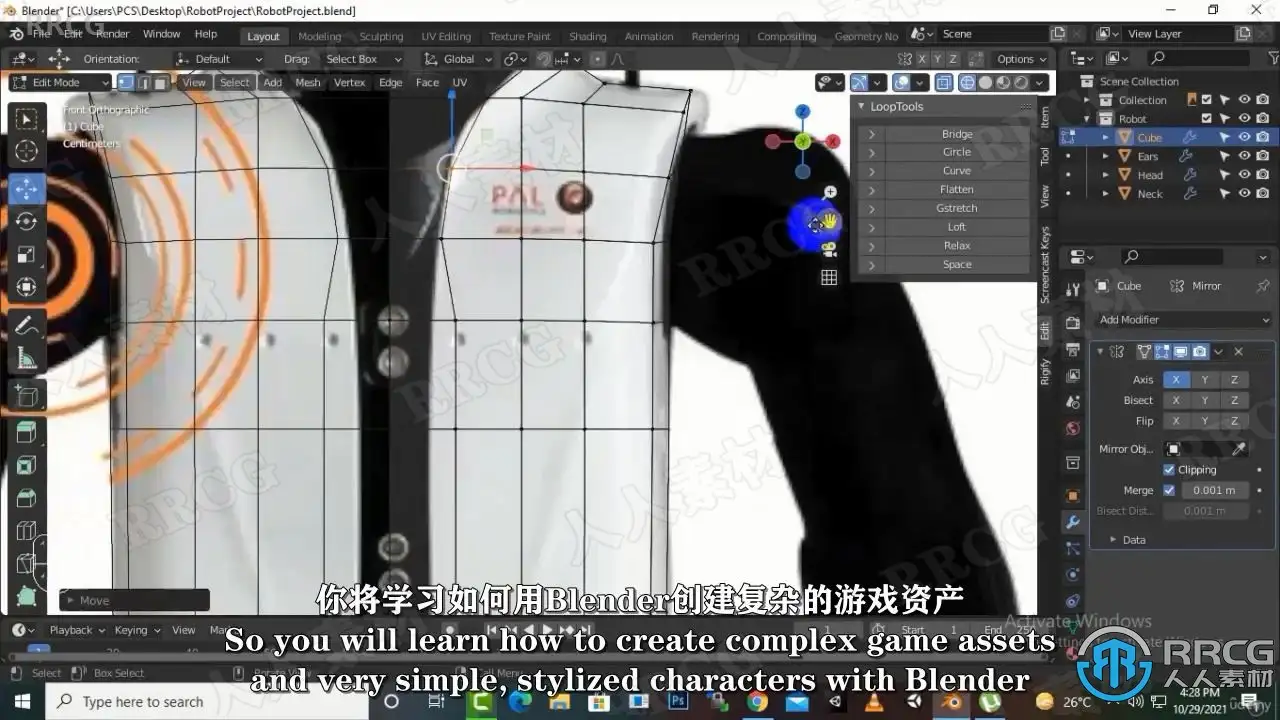Image resolution: width=1280 pixels, height=720 pixels.
Task: Switch to face select mode
Action: tap(161, 83)
